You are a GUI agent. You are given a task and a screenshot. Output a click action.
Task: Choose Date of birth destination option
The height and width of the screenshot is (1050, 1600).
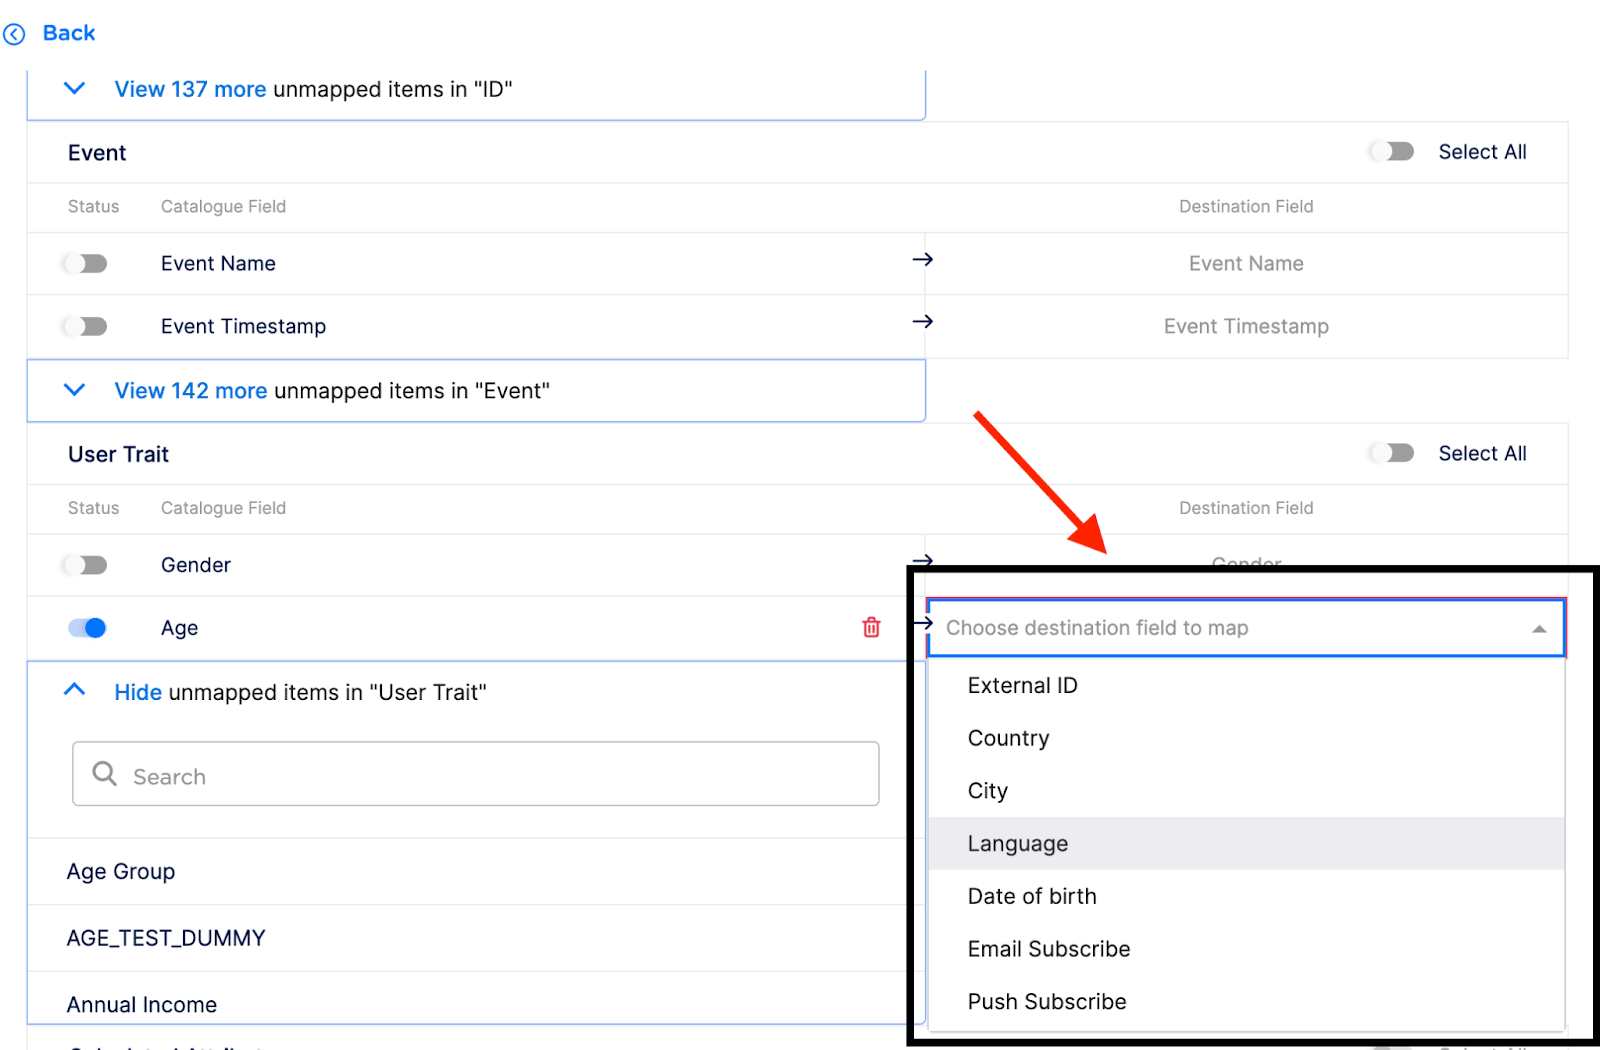[1031, 897]
